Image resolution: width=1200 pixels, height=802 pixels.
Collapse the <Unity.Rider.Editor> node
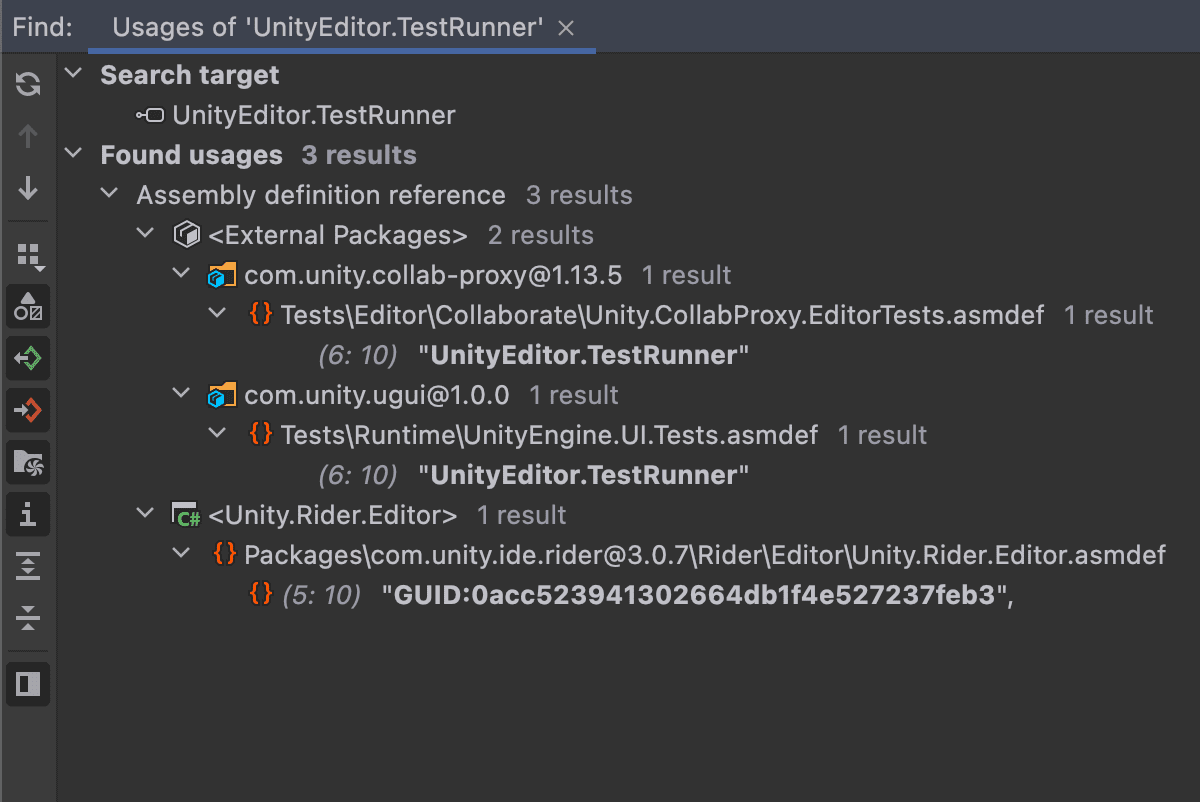click(146, 515)
